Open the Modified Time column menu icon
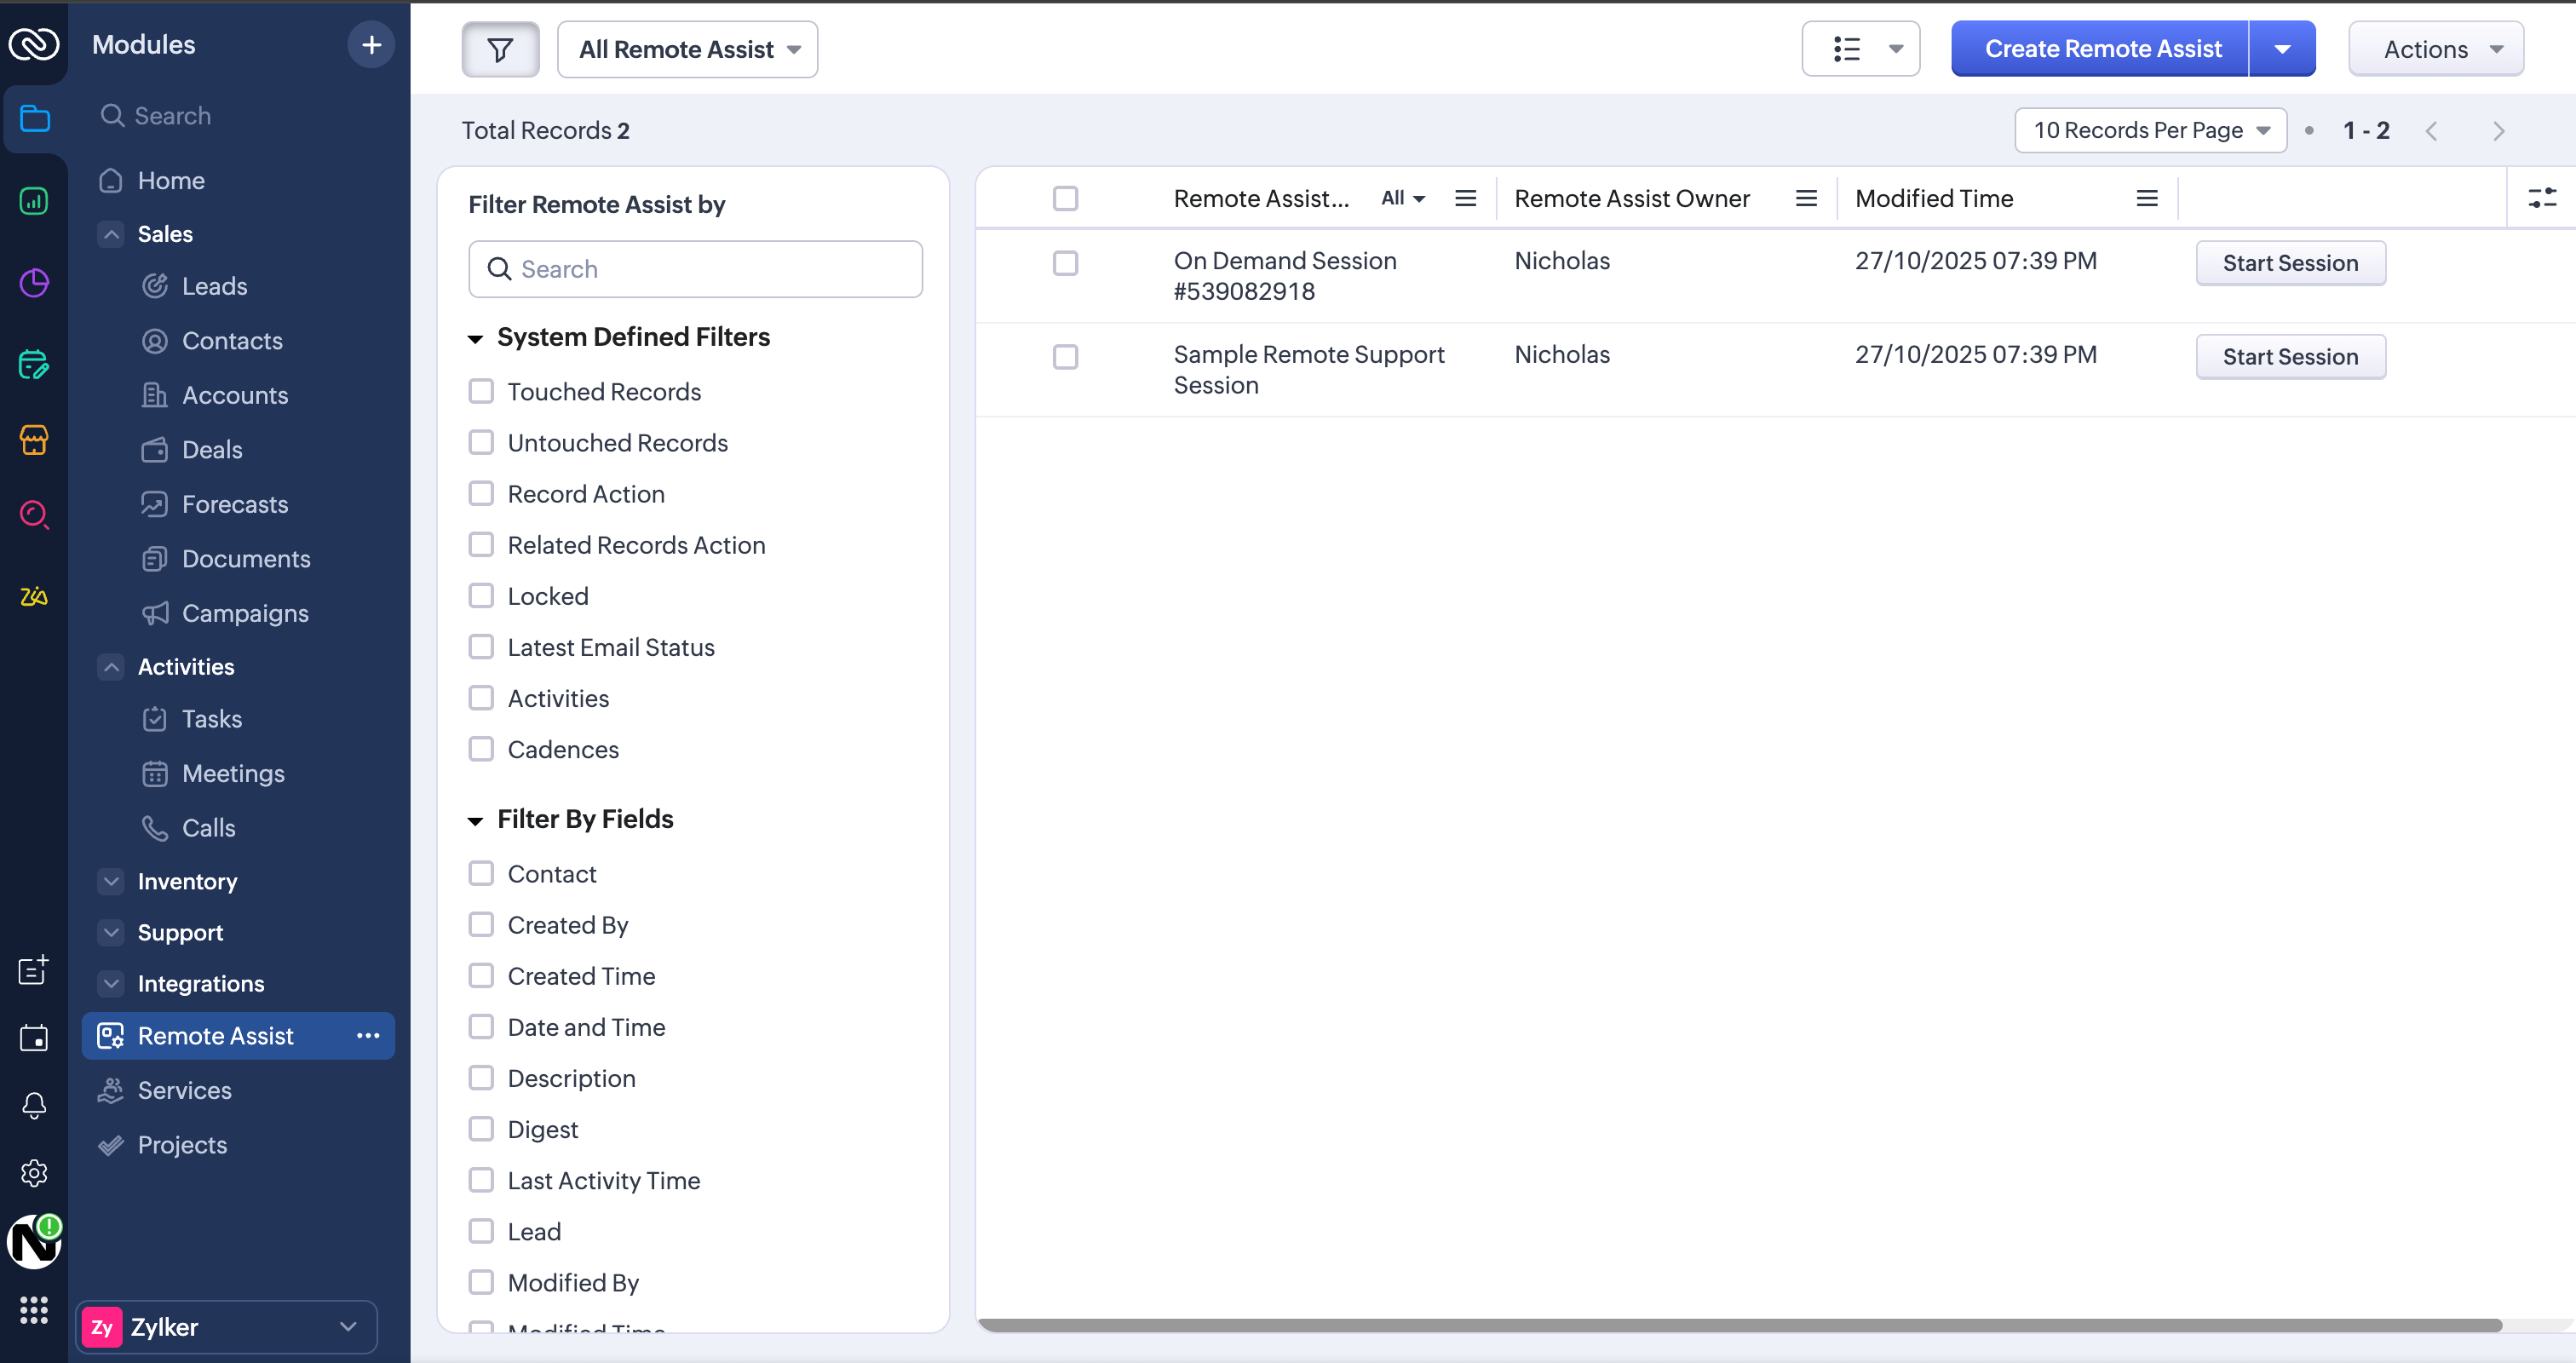This screenshot has width=2576, height=1363. tap(2146, 198)
